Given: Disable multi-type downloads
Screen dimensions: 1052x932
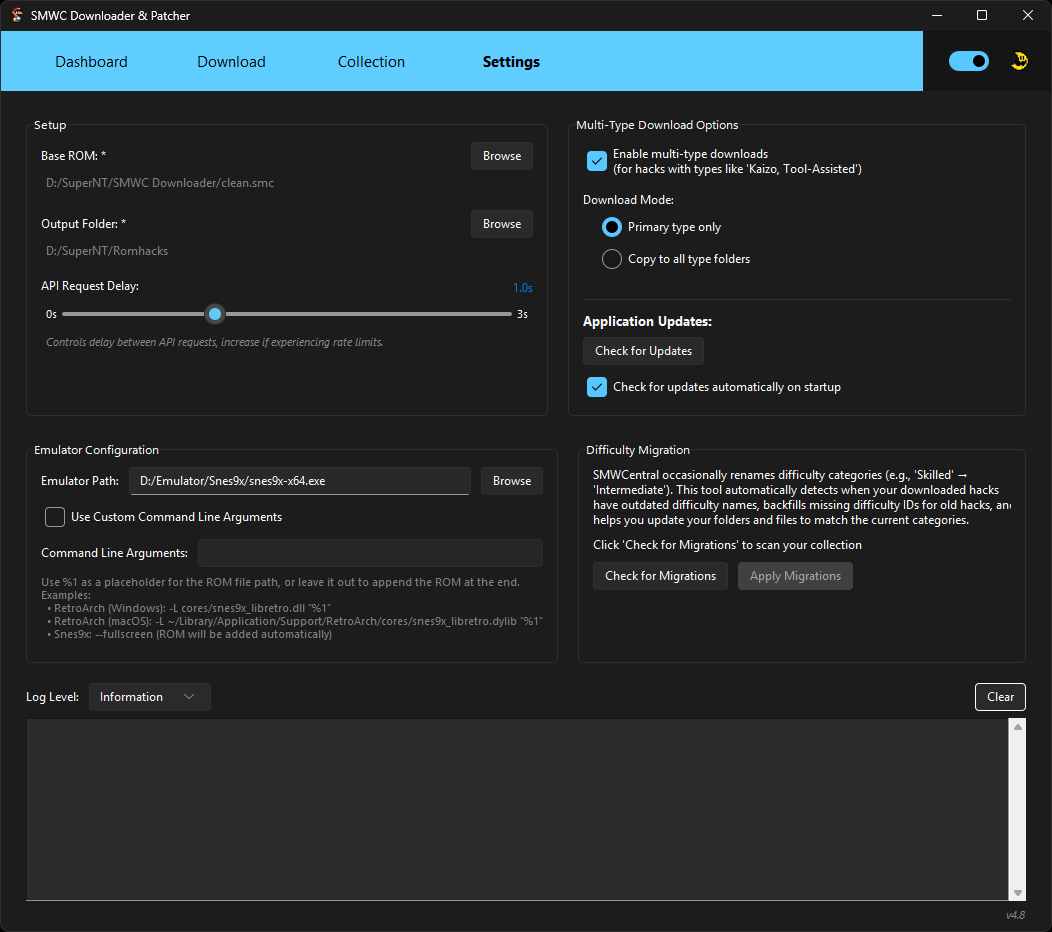Looking at the screenshot, I should point(597,160).
